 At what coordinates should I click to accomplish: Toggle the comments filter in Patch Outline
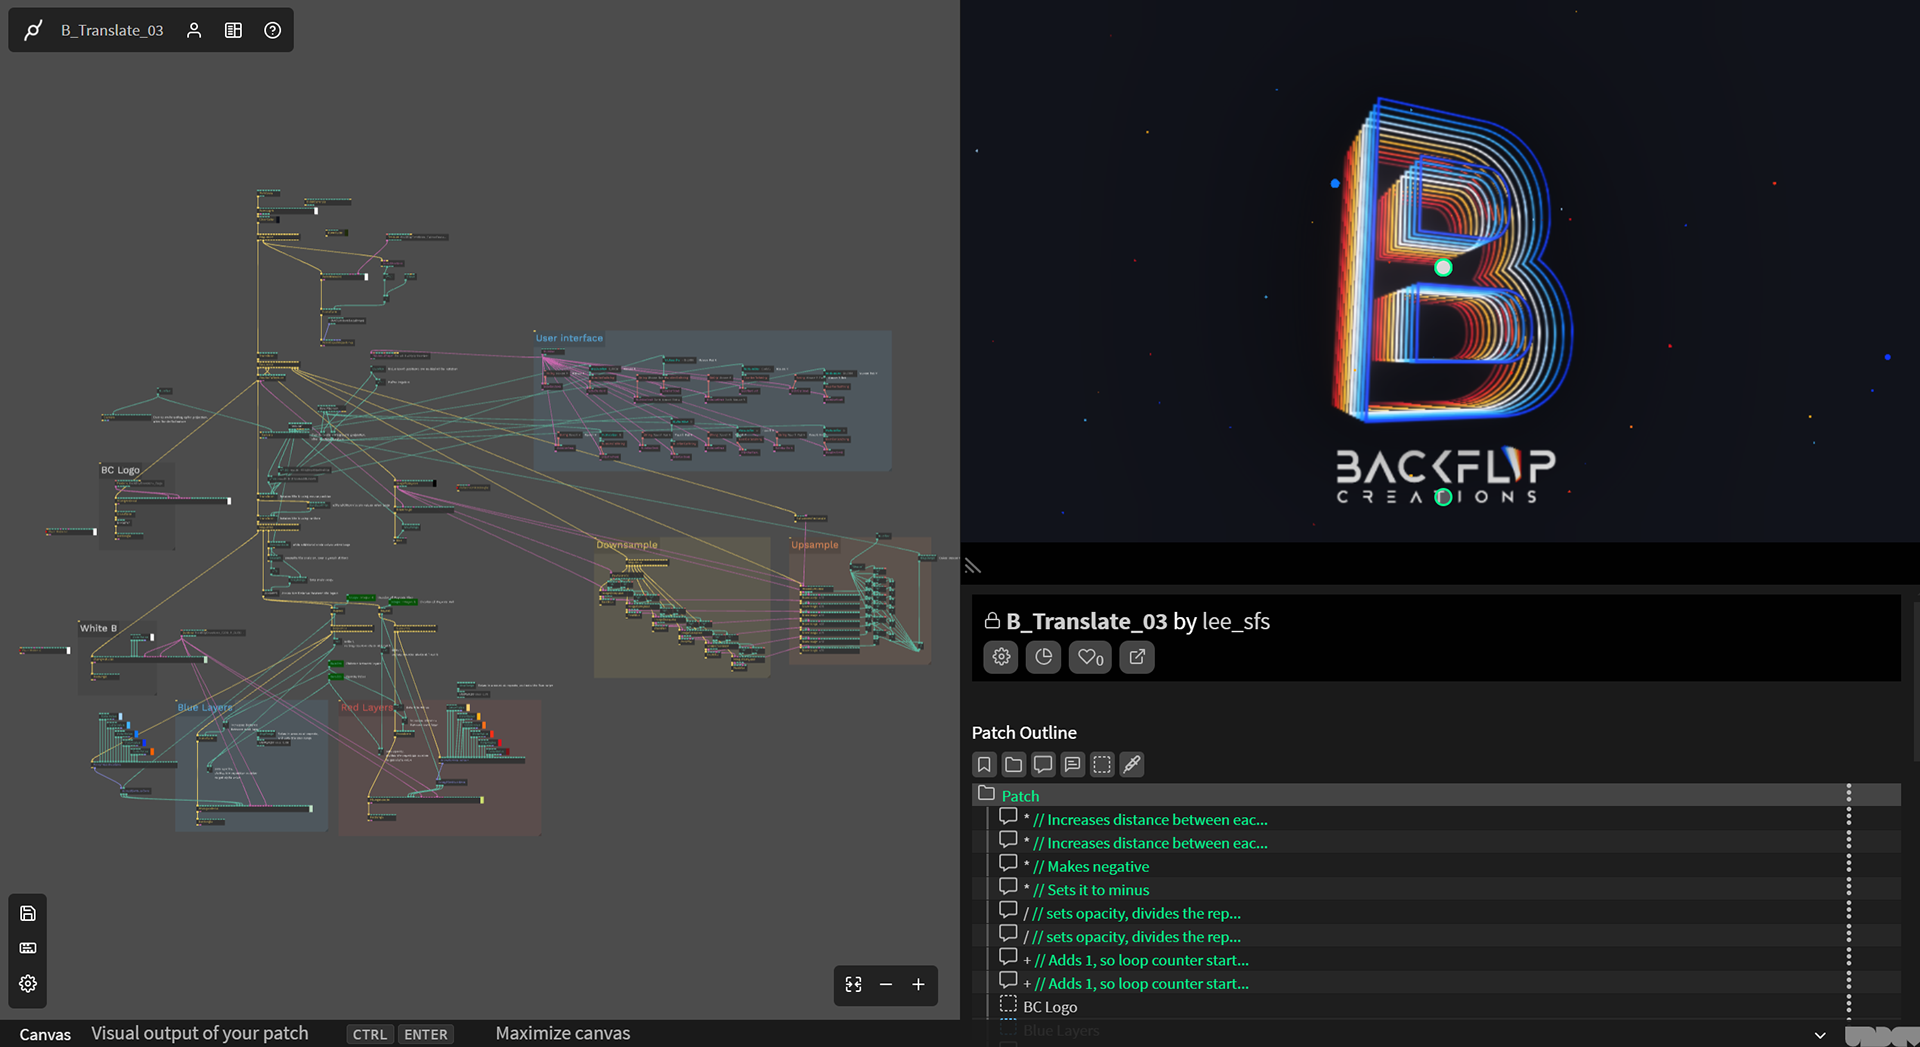tap(1043, 764)
